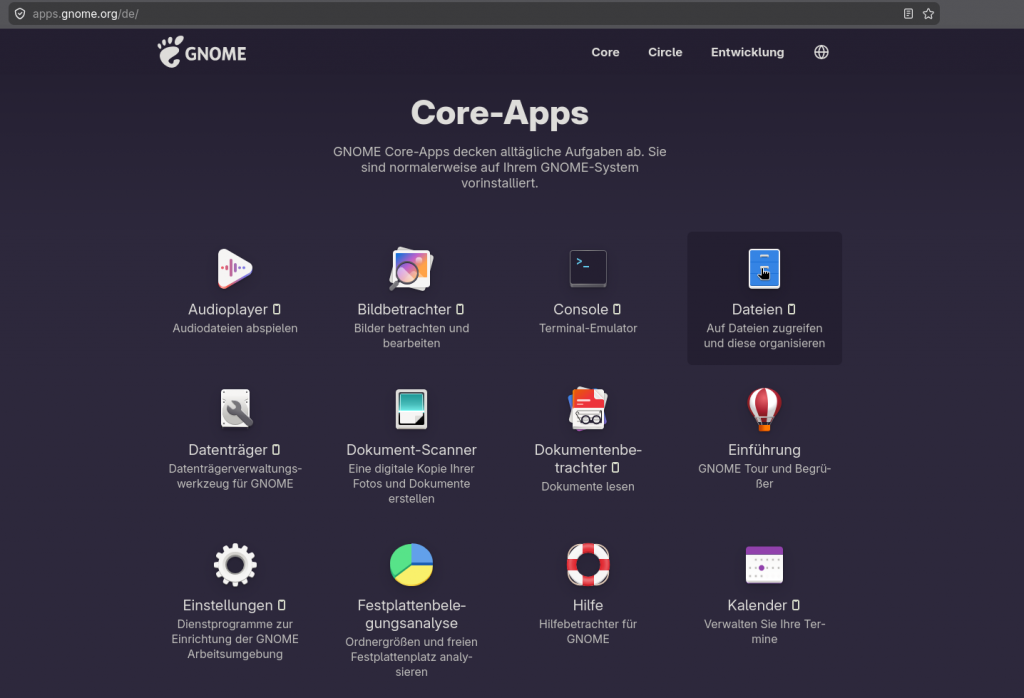Open the Dokumentenbetrachter app icon
Viewport: 1024px width, 698px height.
click(588, 409)
